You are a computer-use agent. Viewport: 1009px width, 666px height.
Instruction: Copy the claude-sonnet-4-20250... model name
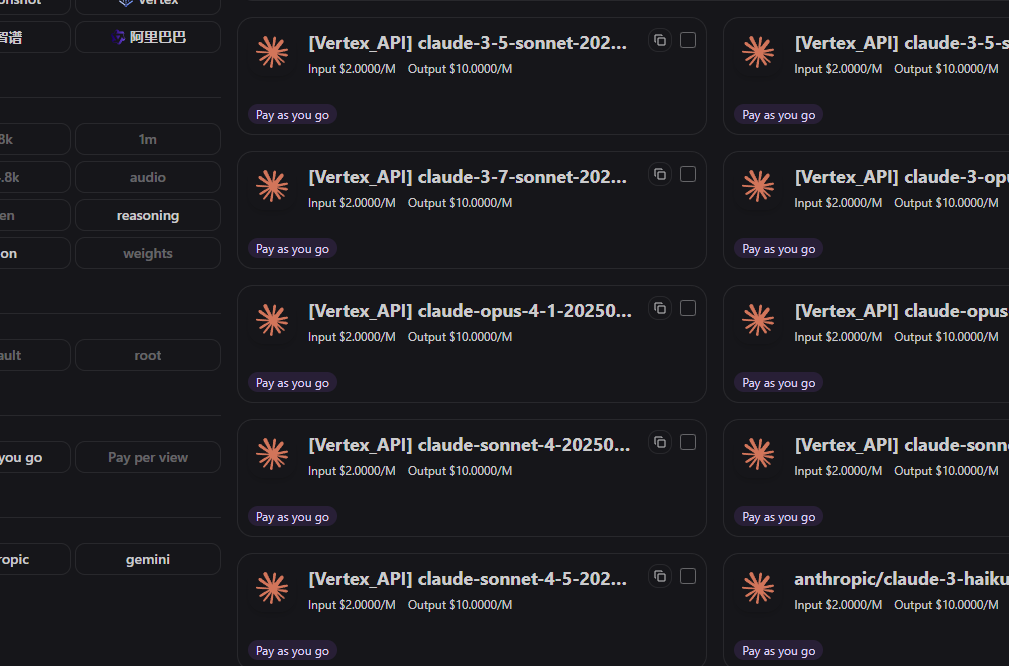tap(660, 442)
